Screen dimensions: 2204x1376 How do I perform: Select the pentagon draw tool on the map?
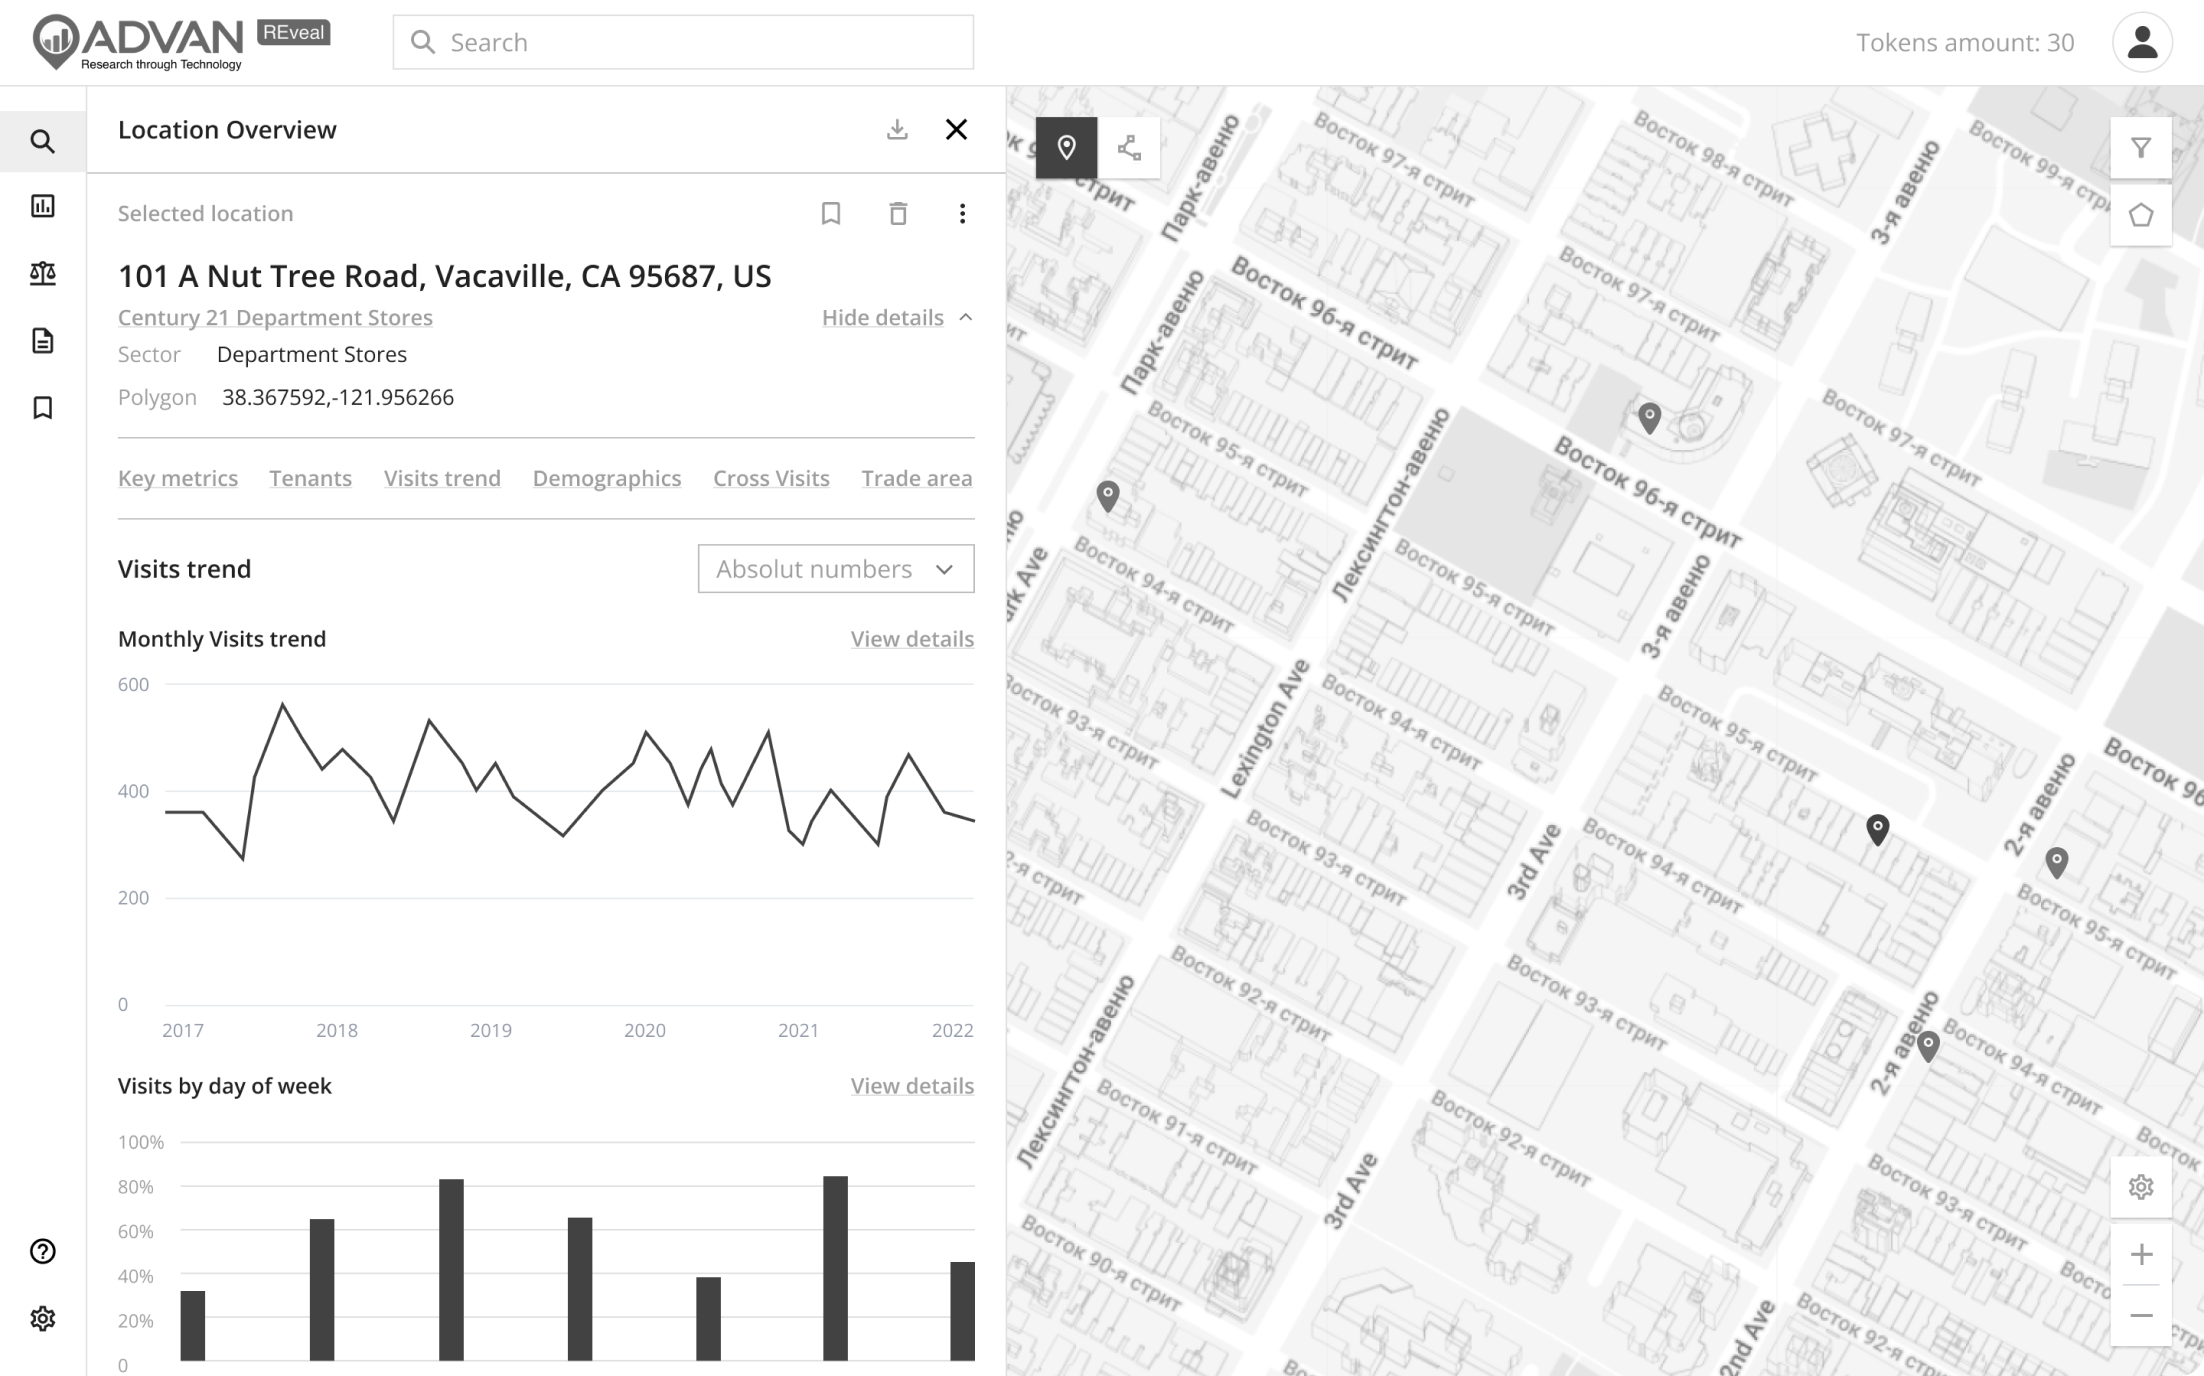coord(2141,214)
